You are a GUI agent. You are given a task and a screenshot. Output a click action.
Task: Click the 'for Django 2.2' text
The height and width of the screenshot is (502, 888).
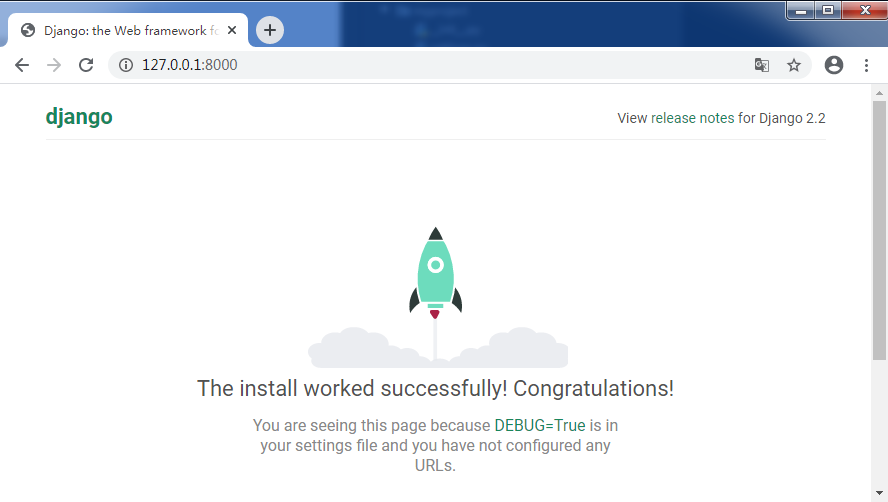[x=782, y=118]
